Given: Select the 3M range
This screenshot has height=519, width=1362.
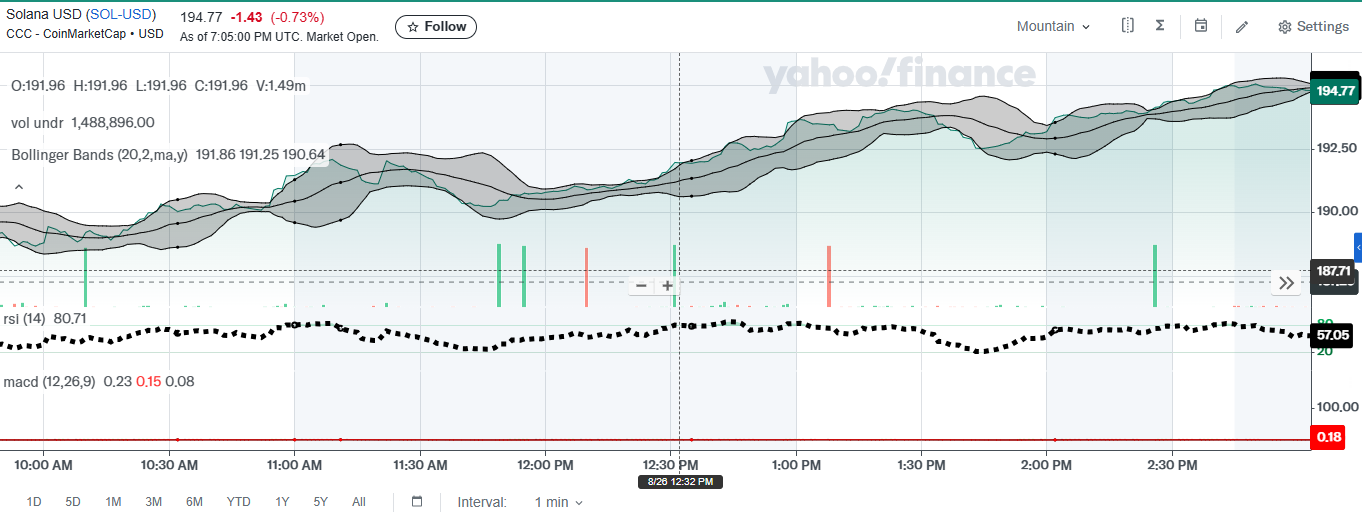Looking at the screenshot, I should coord(153,502).
